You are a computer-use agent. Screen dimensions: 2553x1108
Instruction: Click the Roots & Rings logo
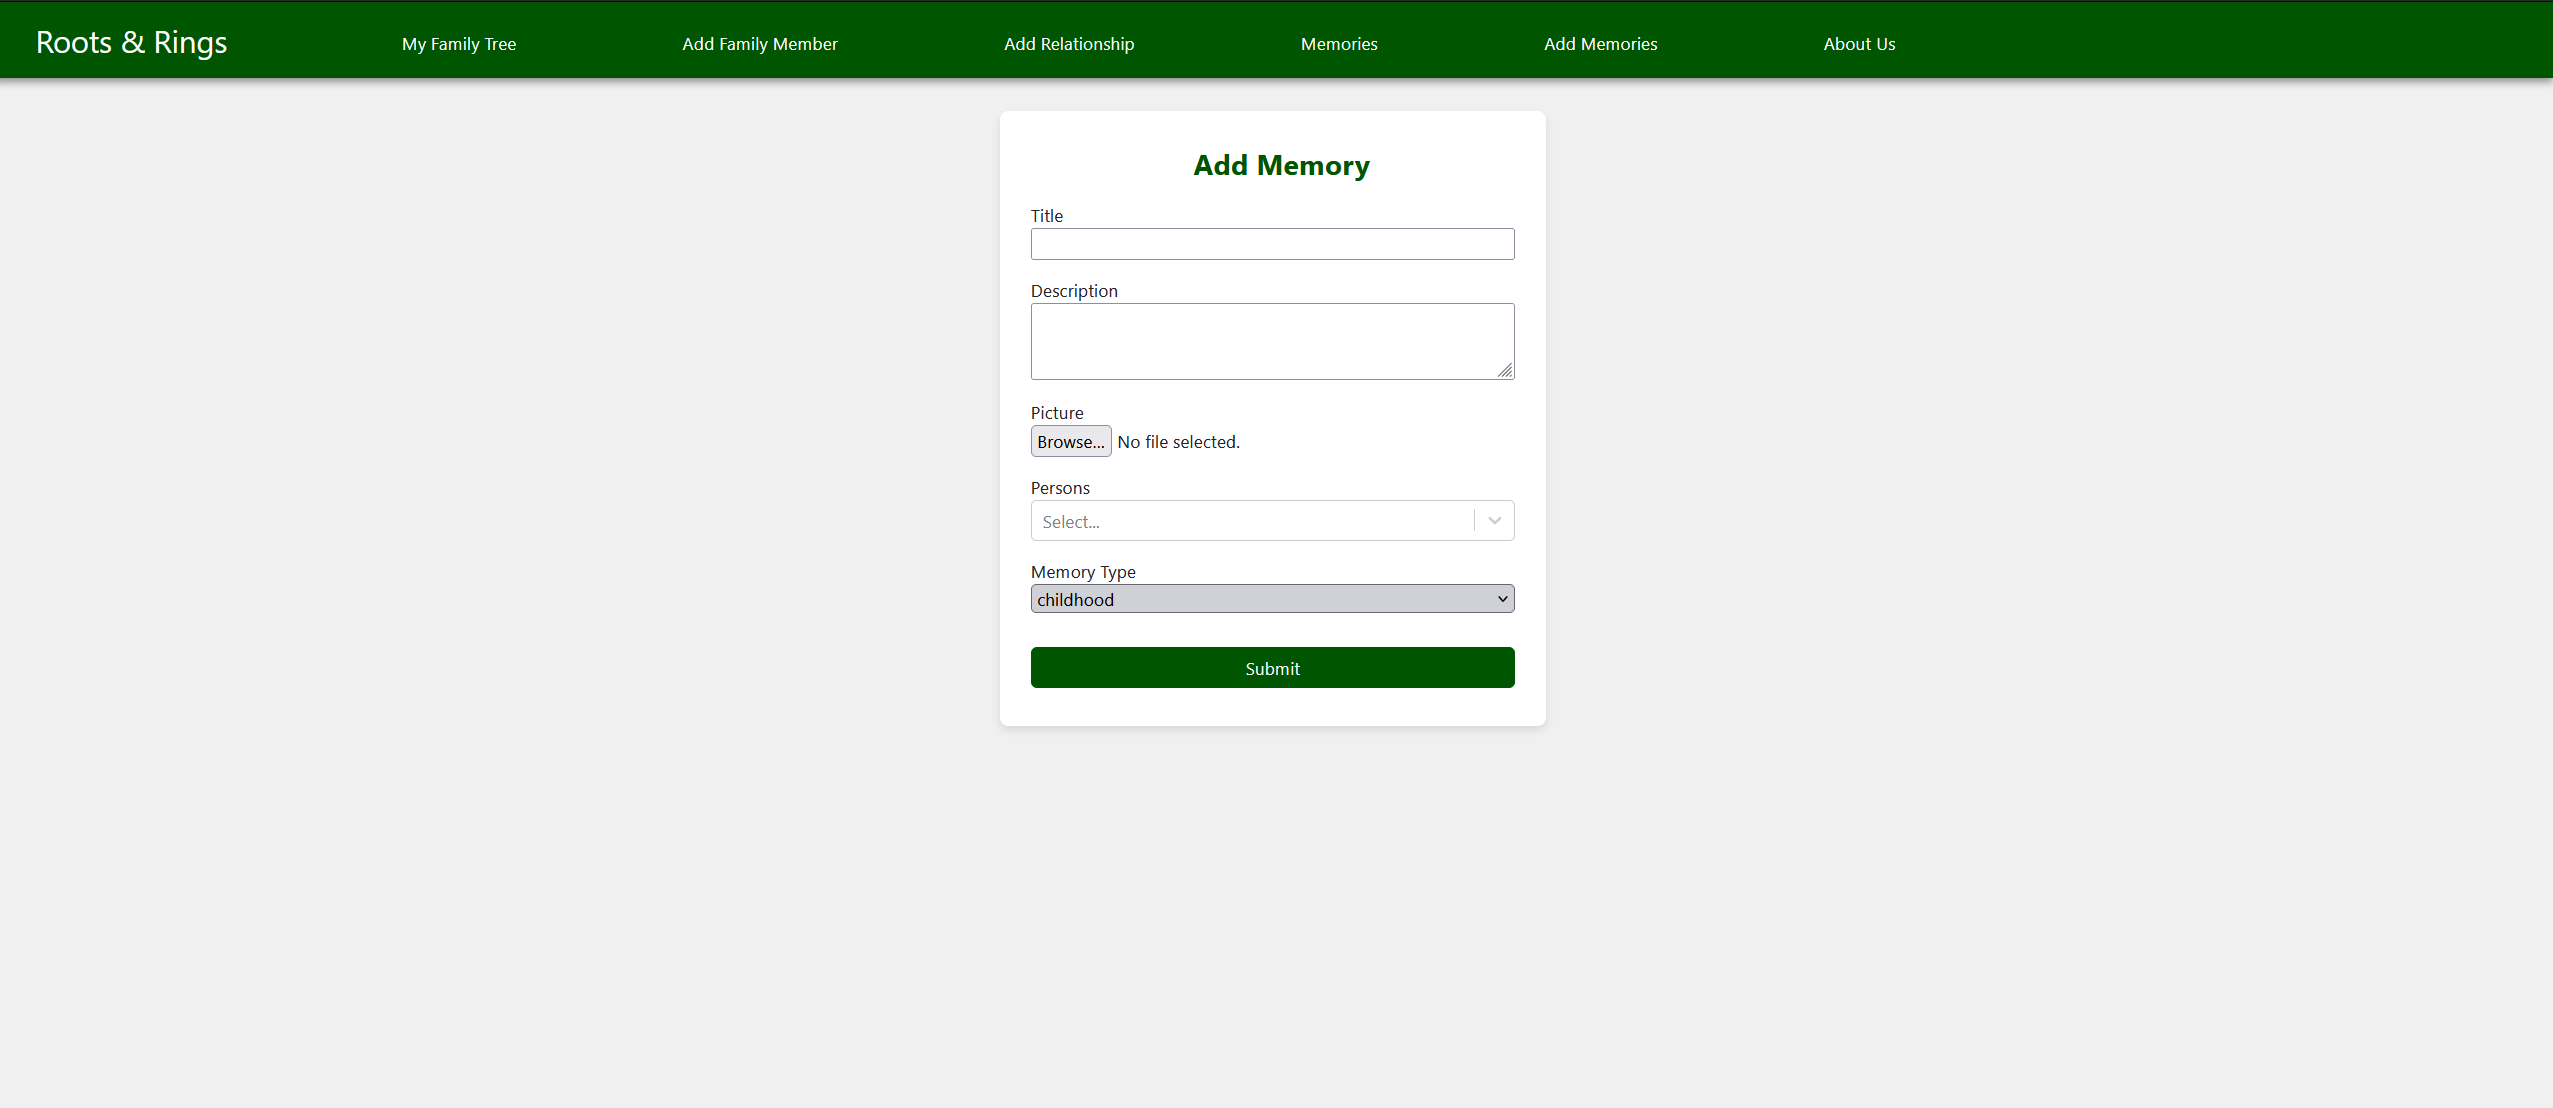point(131,42)
